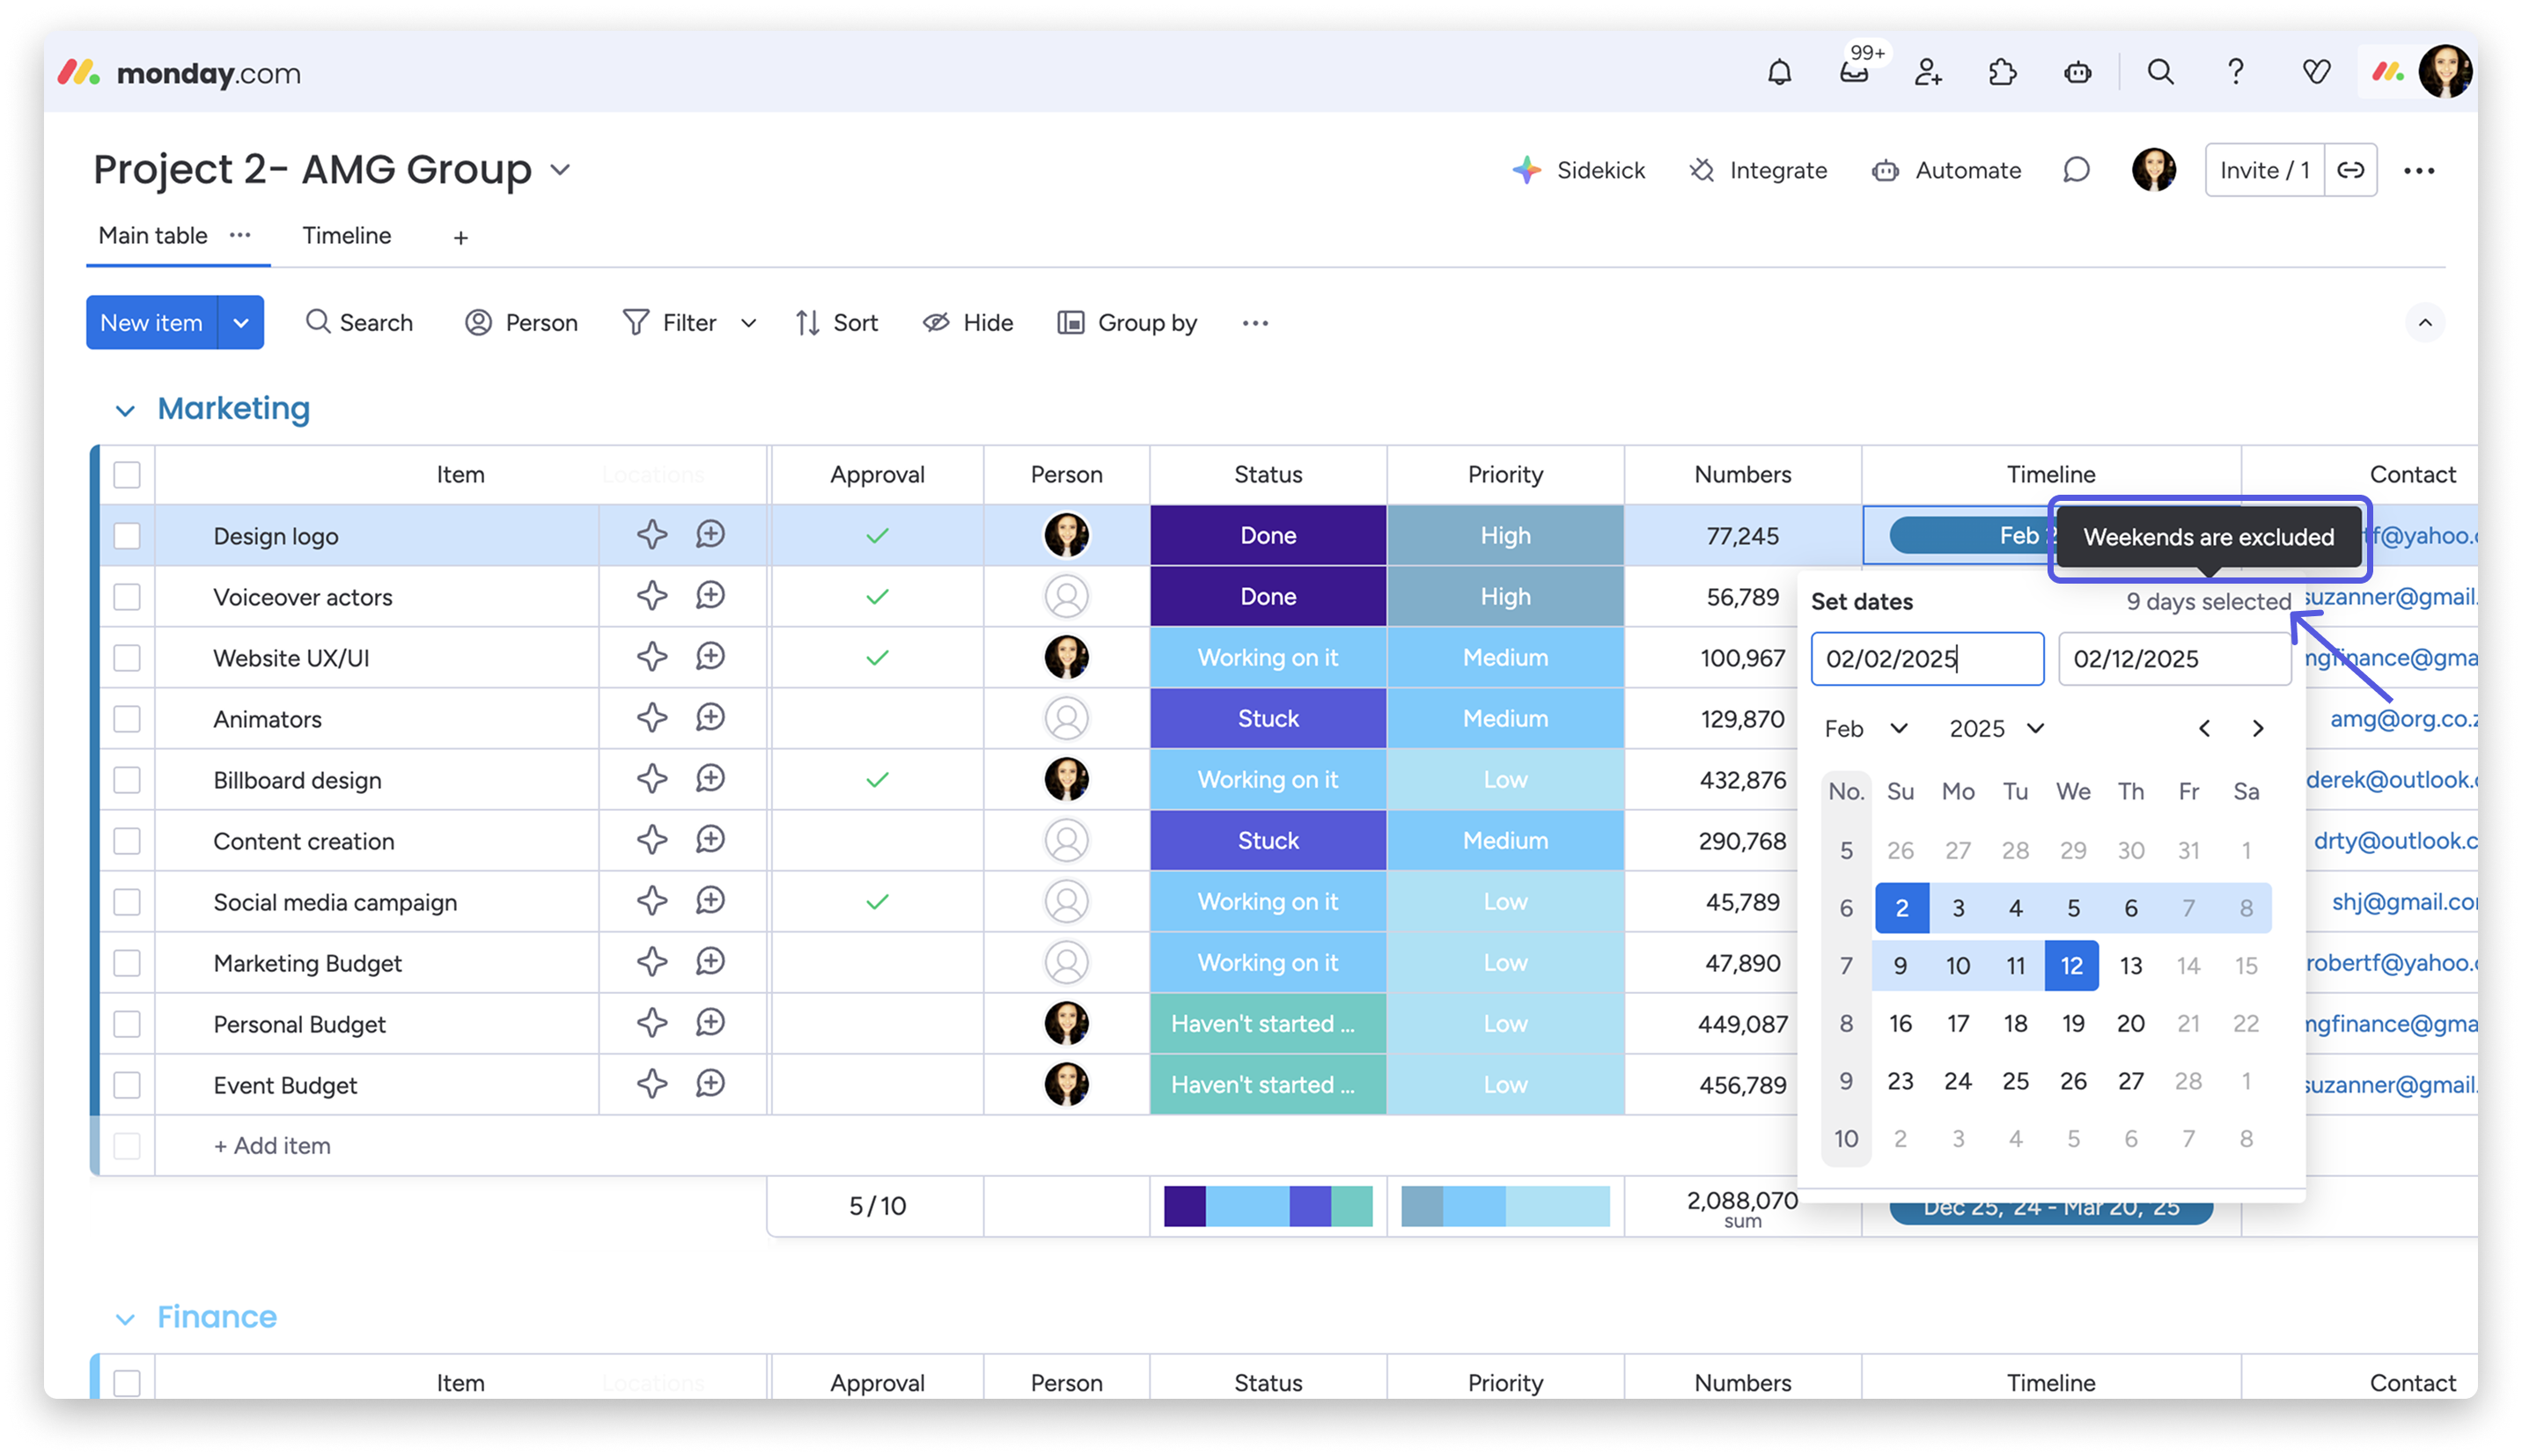Click the board discussion chat bubble icon
The width and height of the screenshot is (2522, 1456).
click(2076, 170)
